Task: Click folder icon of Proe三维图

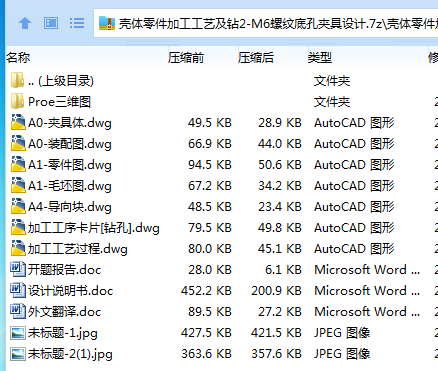Action: [17, 101]
